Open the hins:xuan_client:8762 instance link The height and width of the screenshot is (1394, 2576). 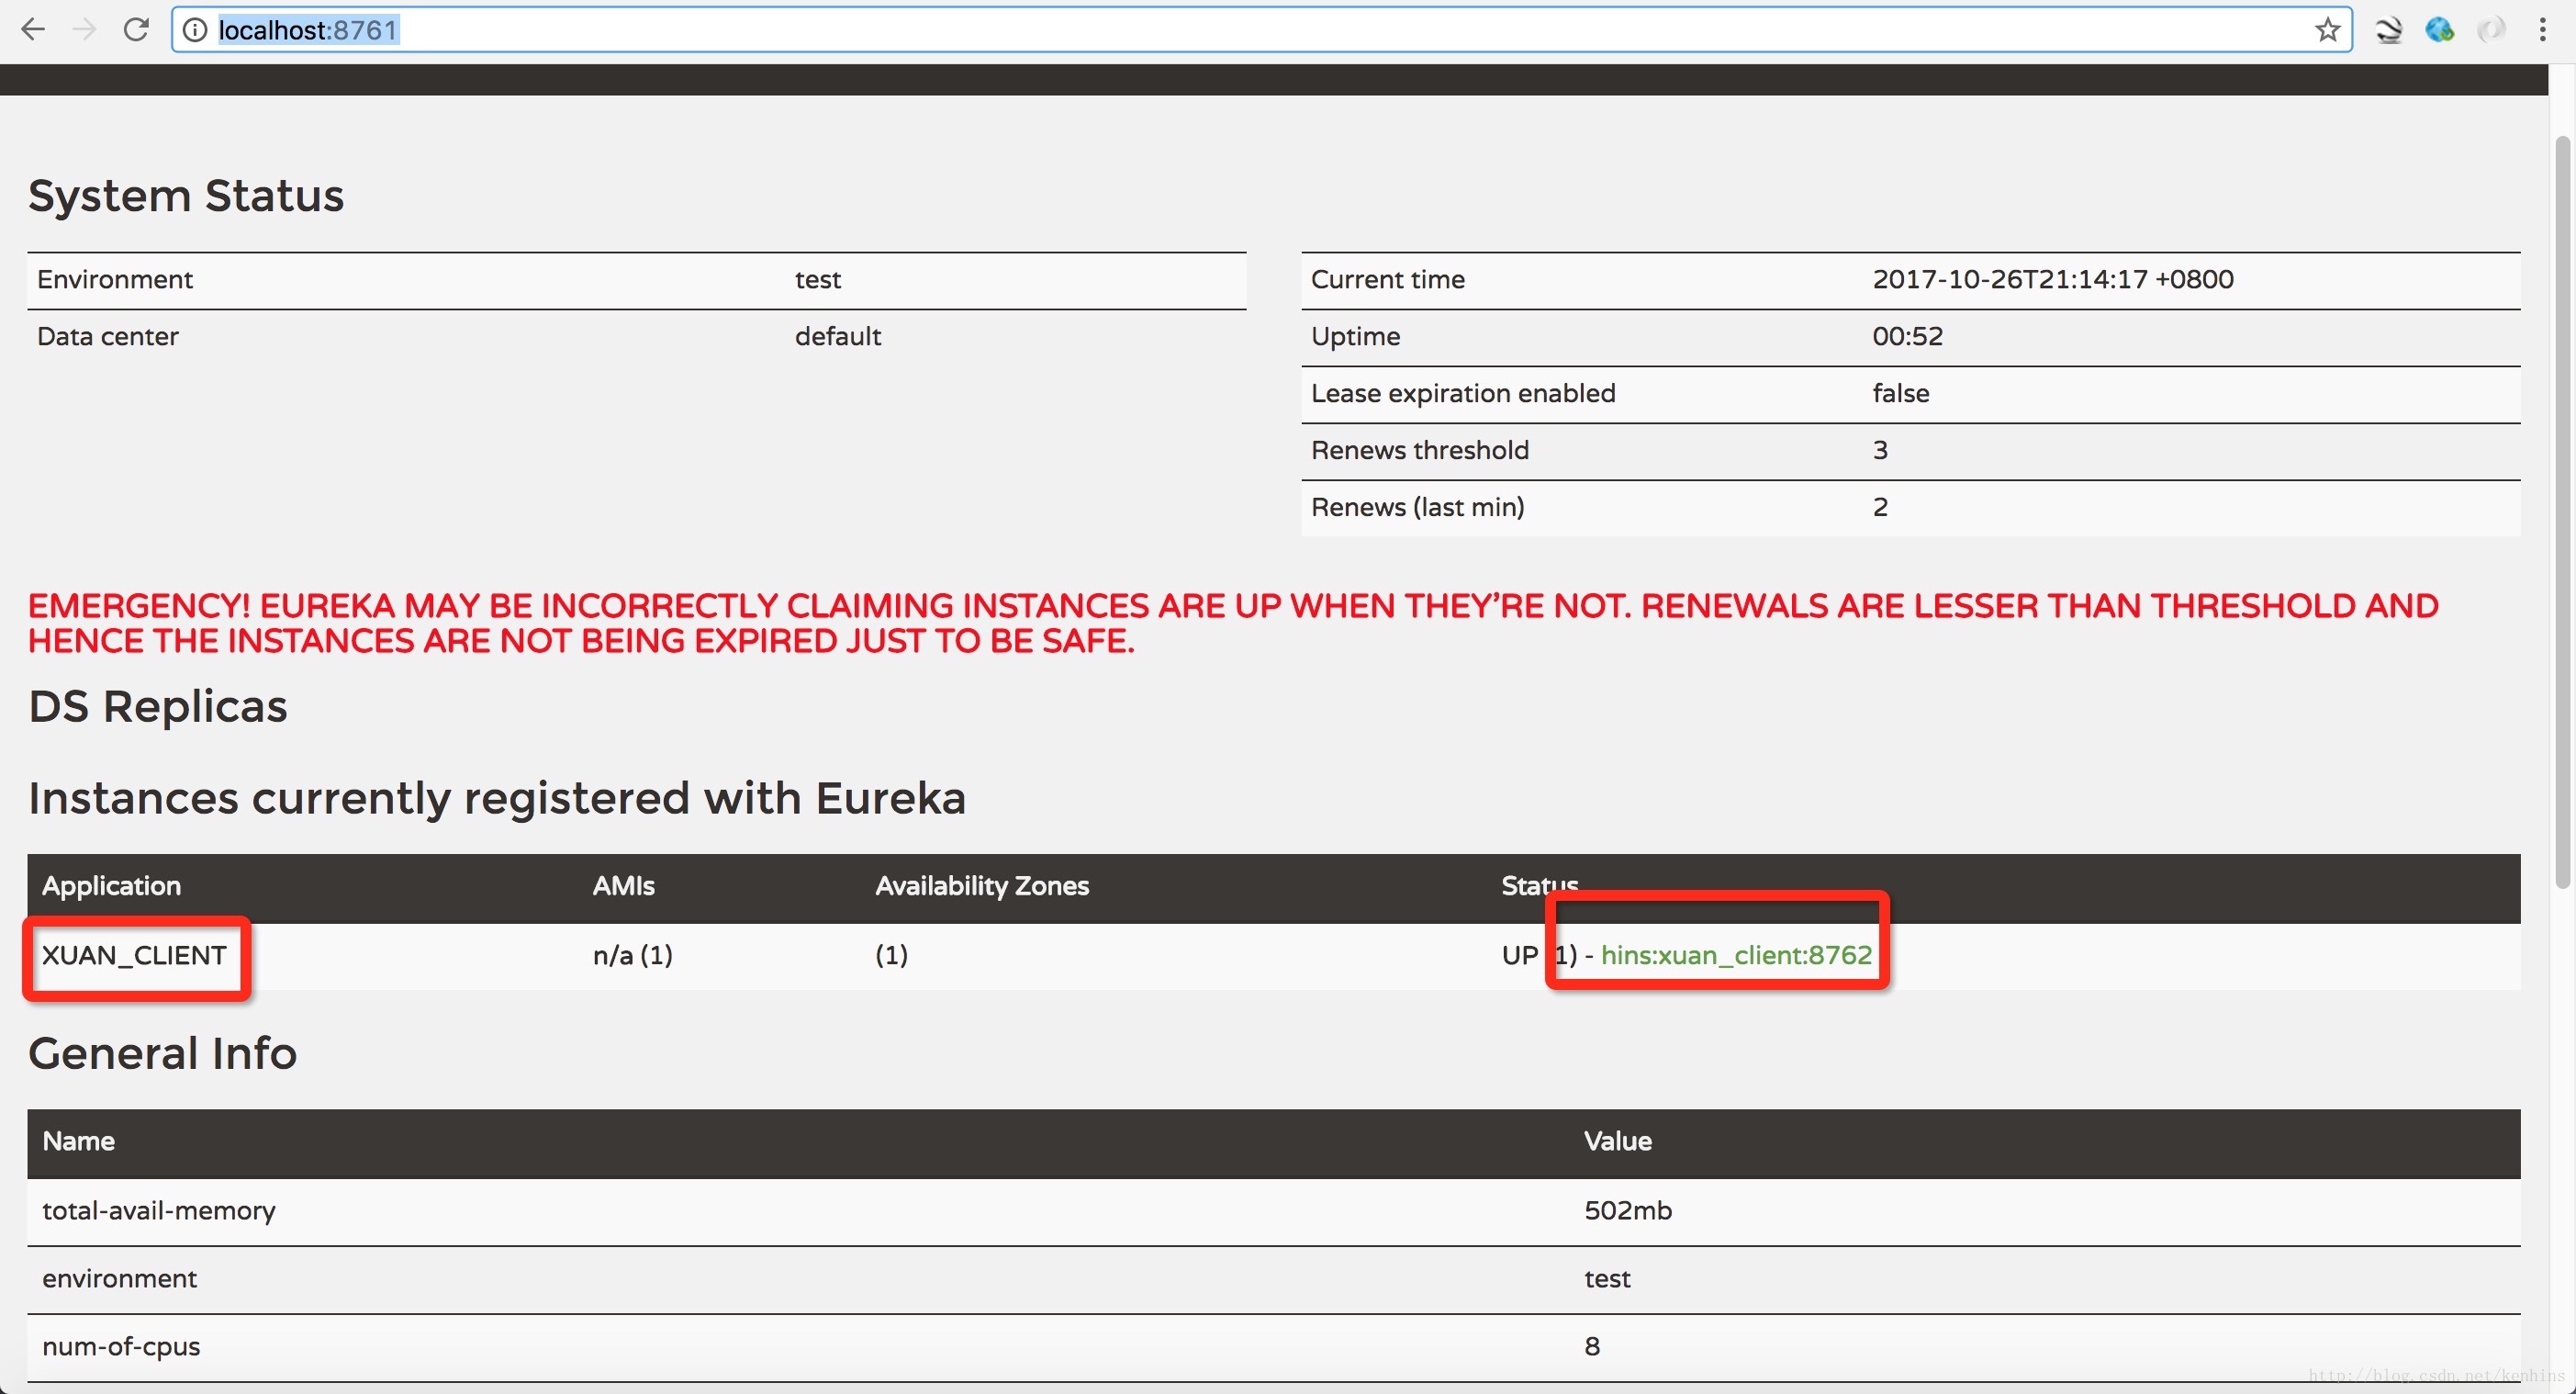pos(1736,955)
